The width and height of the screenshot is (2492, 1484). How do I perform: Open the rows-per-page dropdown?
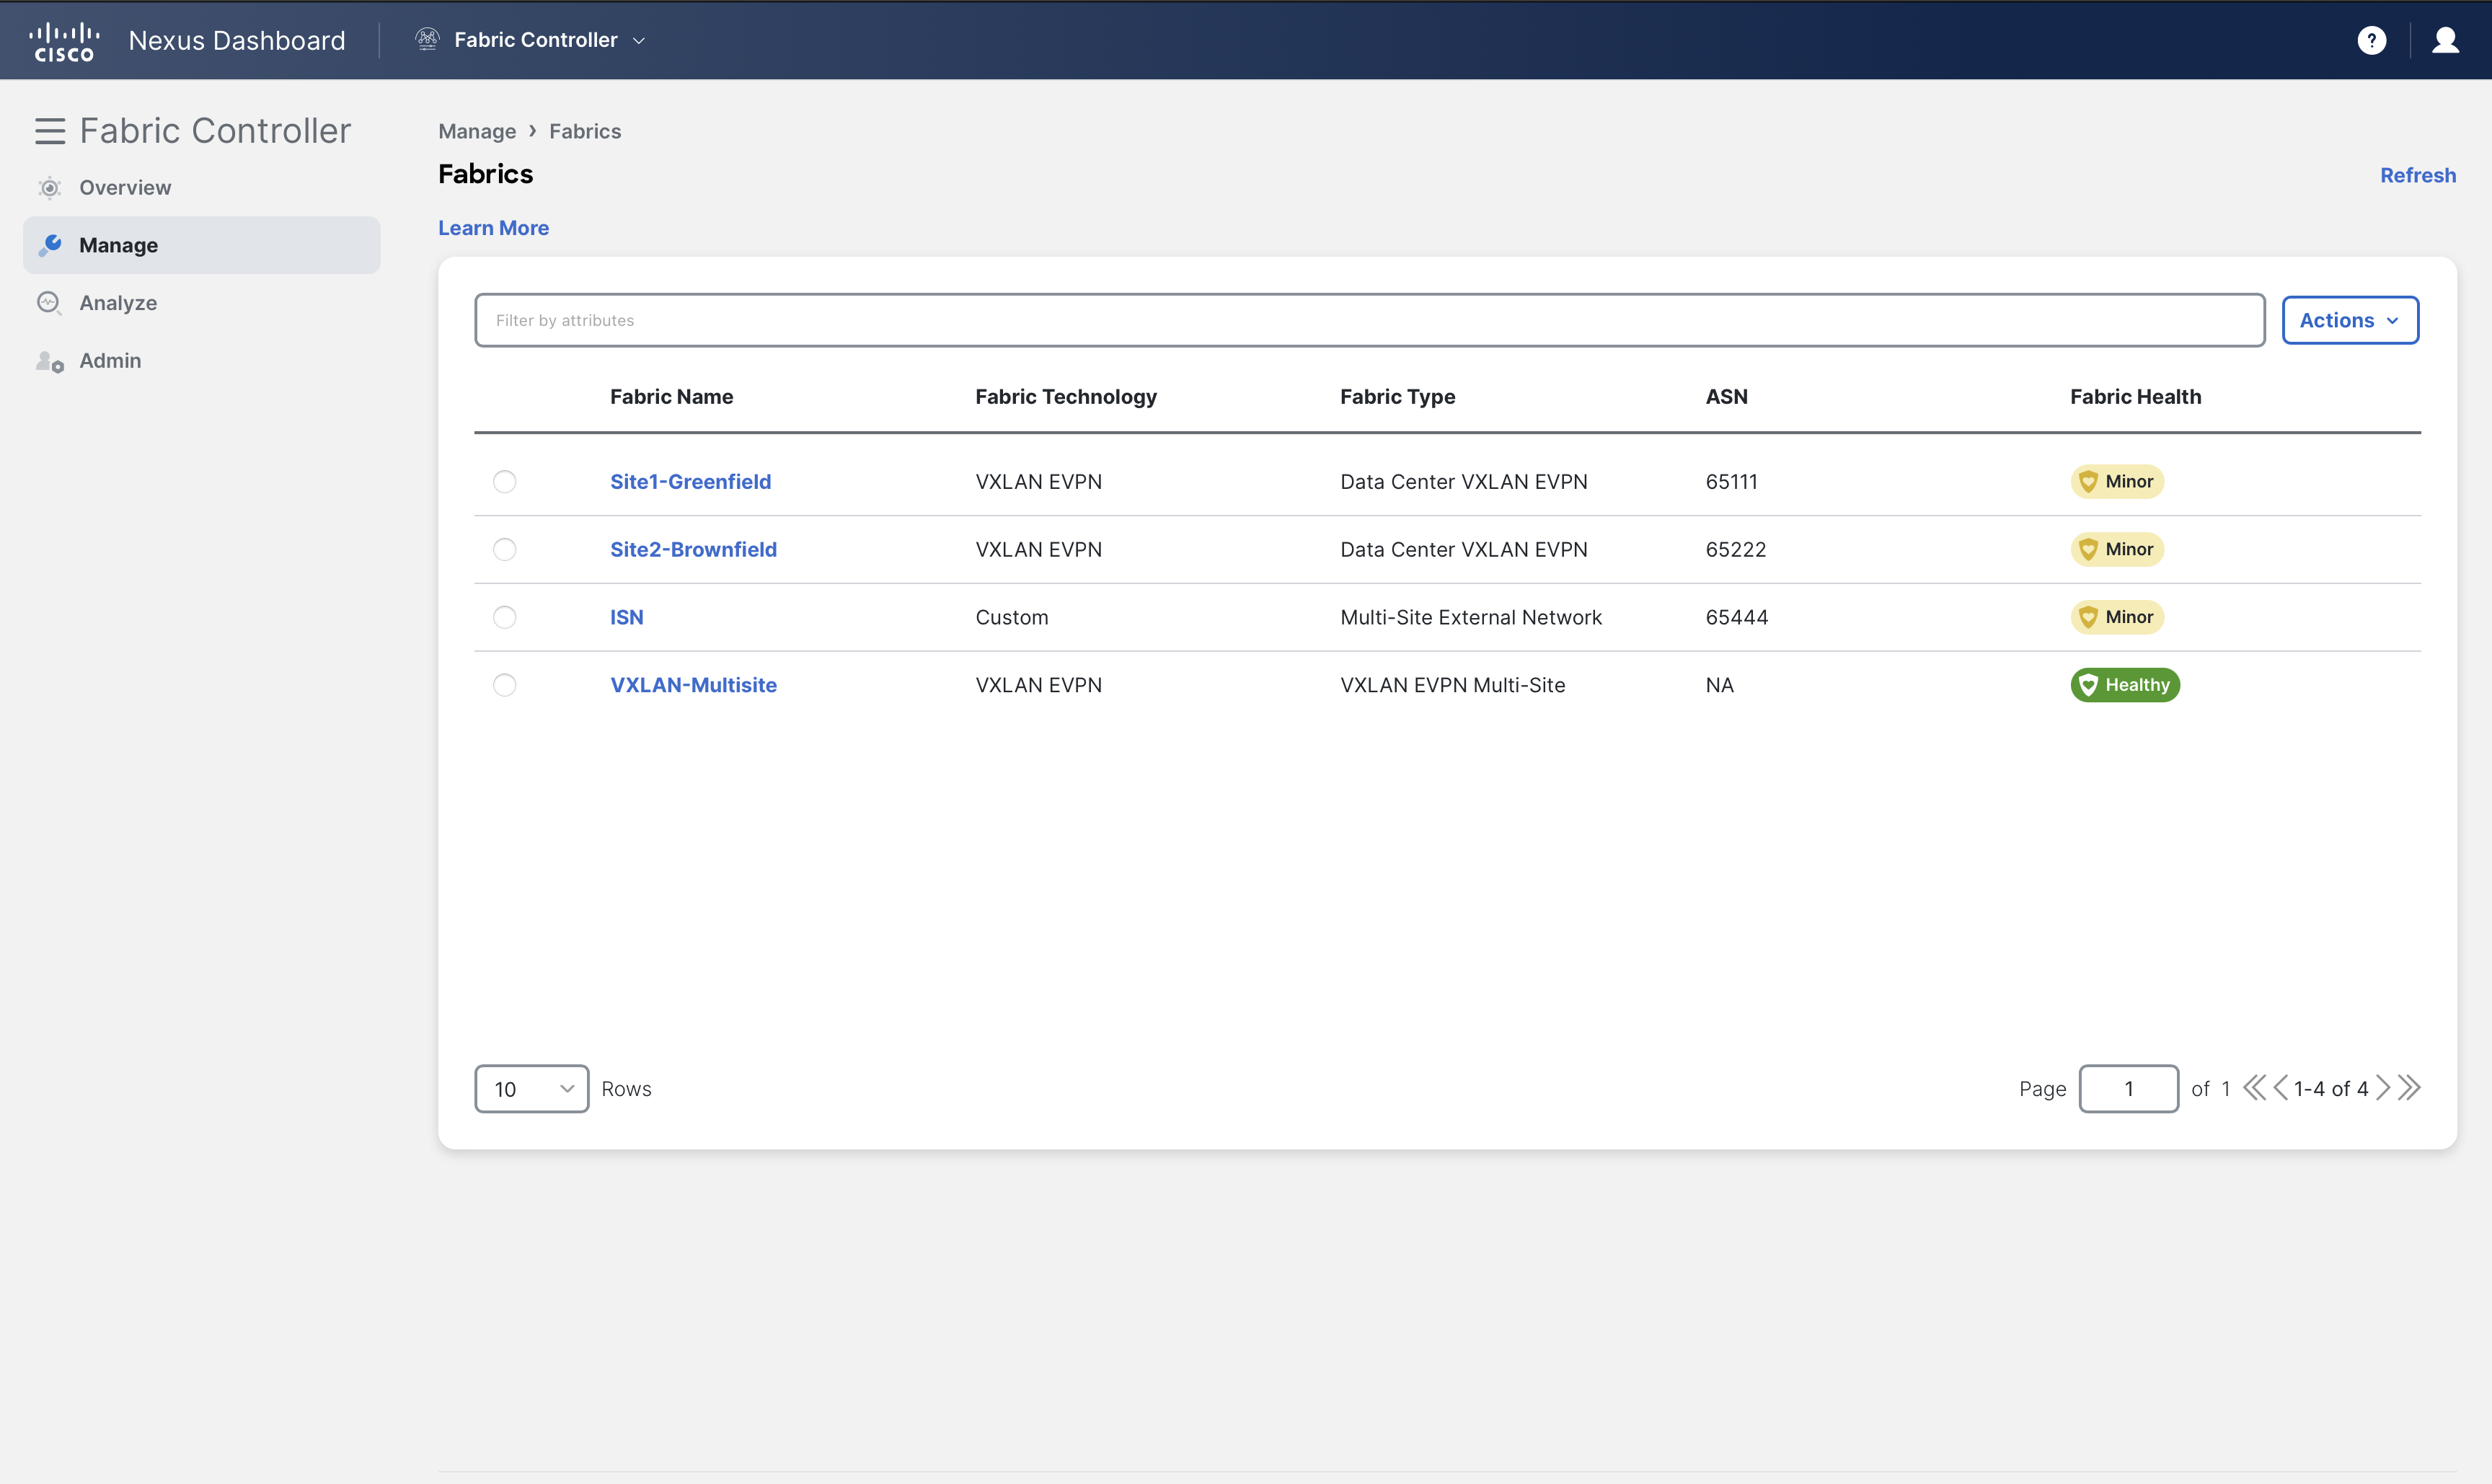pos(532,1089)
